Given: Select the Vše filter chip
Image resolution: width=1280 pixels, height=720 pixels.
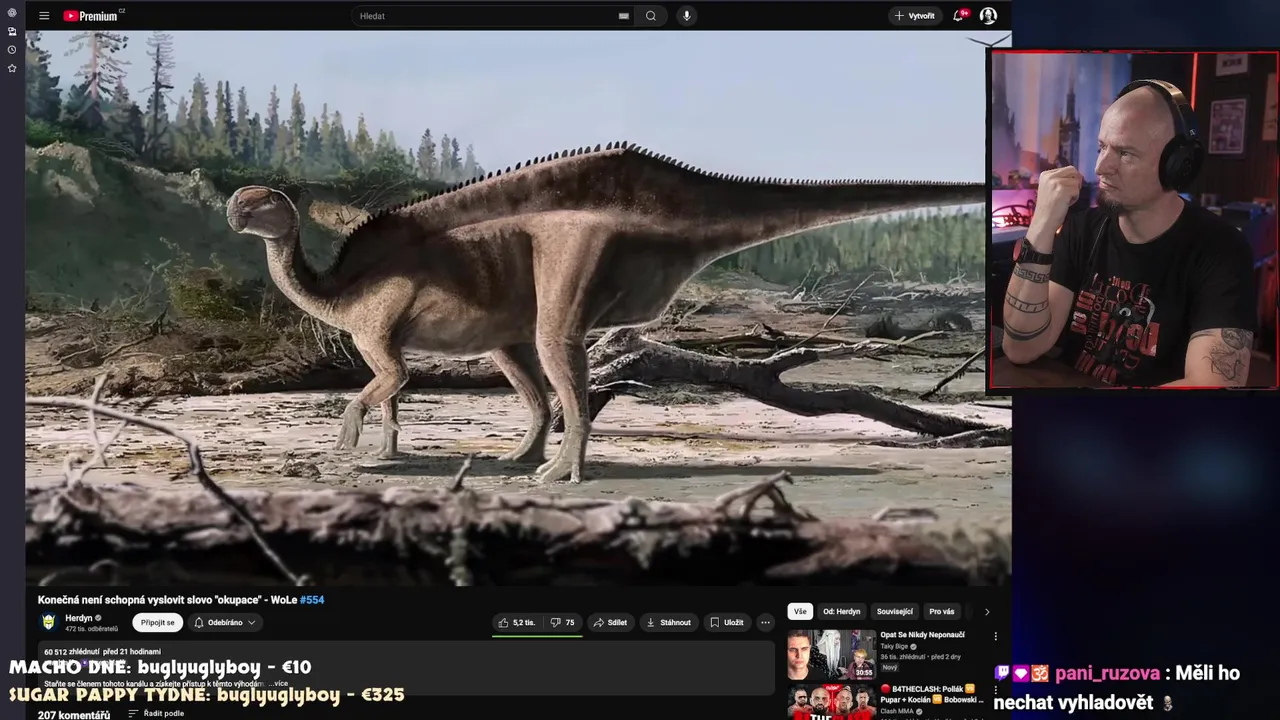Looking at the screenshot, I should coord(800,612).
